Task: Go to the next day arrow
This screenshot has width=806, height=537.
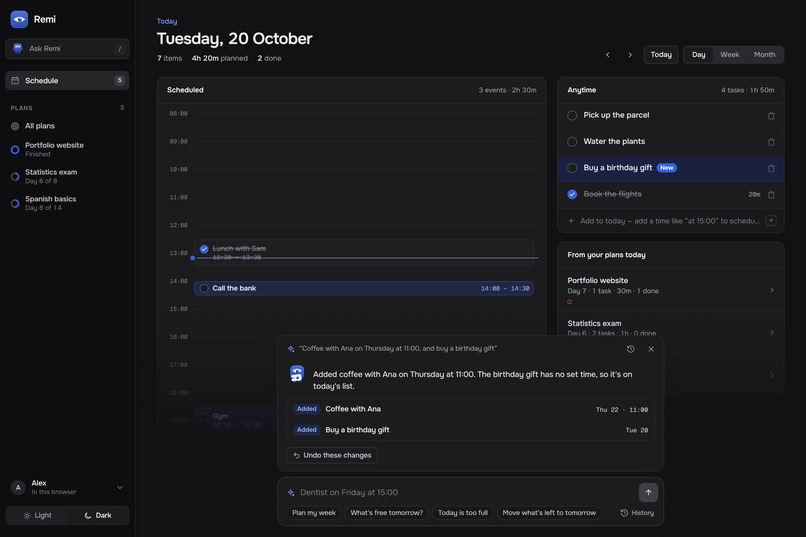Action: [x=630, y=54]
